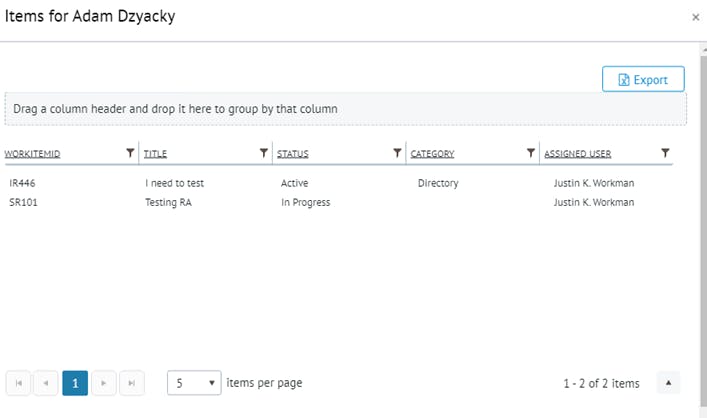Viewport: 707px width, 418px height.
Task: Open filter for Status column
Action: pyautogui.click(x=398, y=153)
